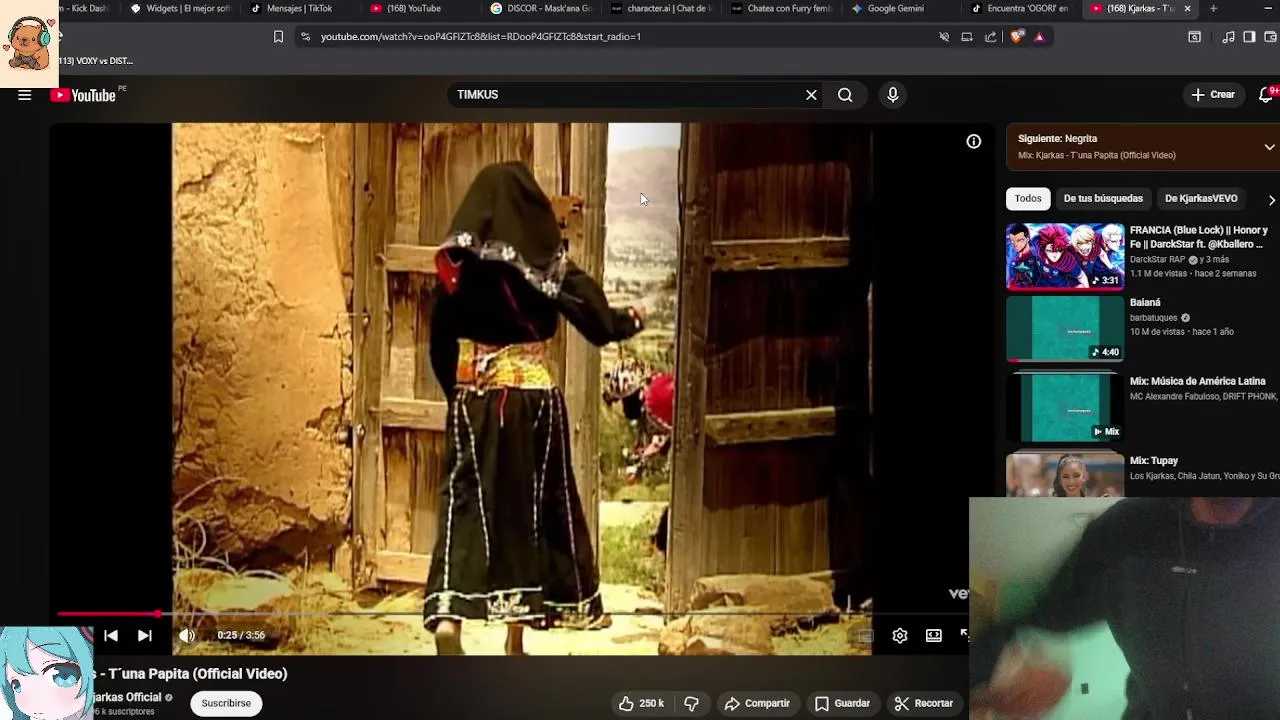
Task: Open the barbatuques channel name
Action: [1154, 318]
